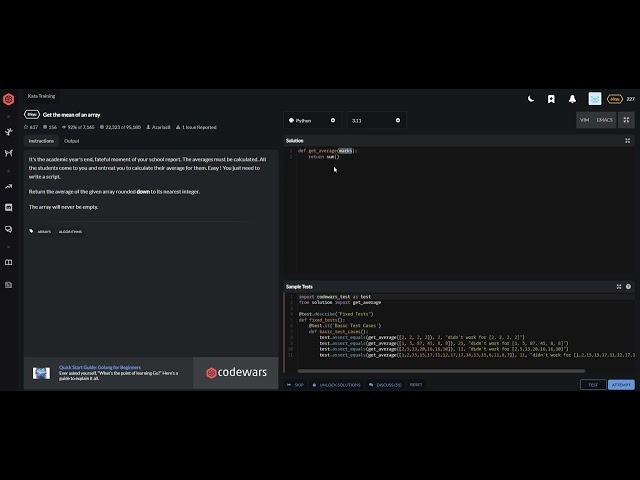Open the DISCUSS (51) button
Screen dimensions: 640x480
pos(385,385)
